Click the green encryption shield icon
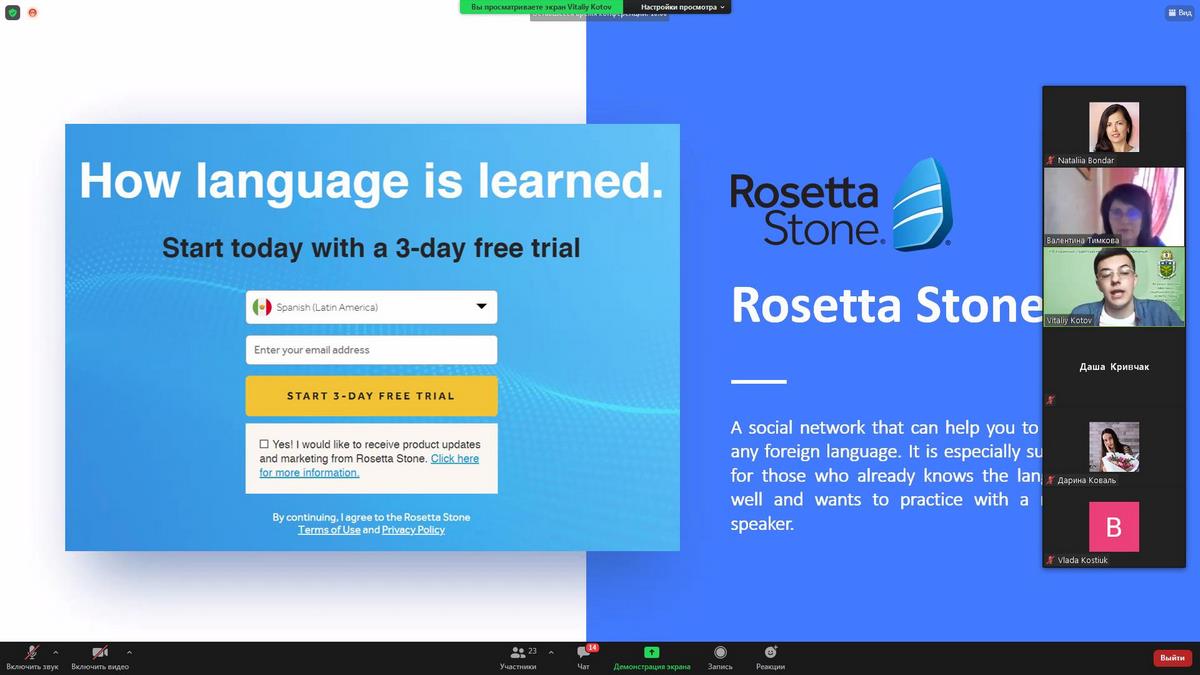The image size is (1200, 675). tap(13, 13)
